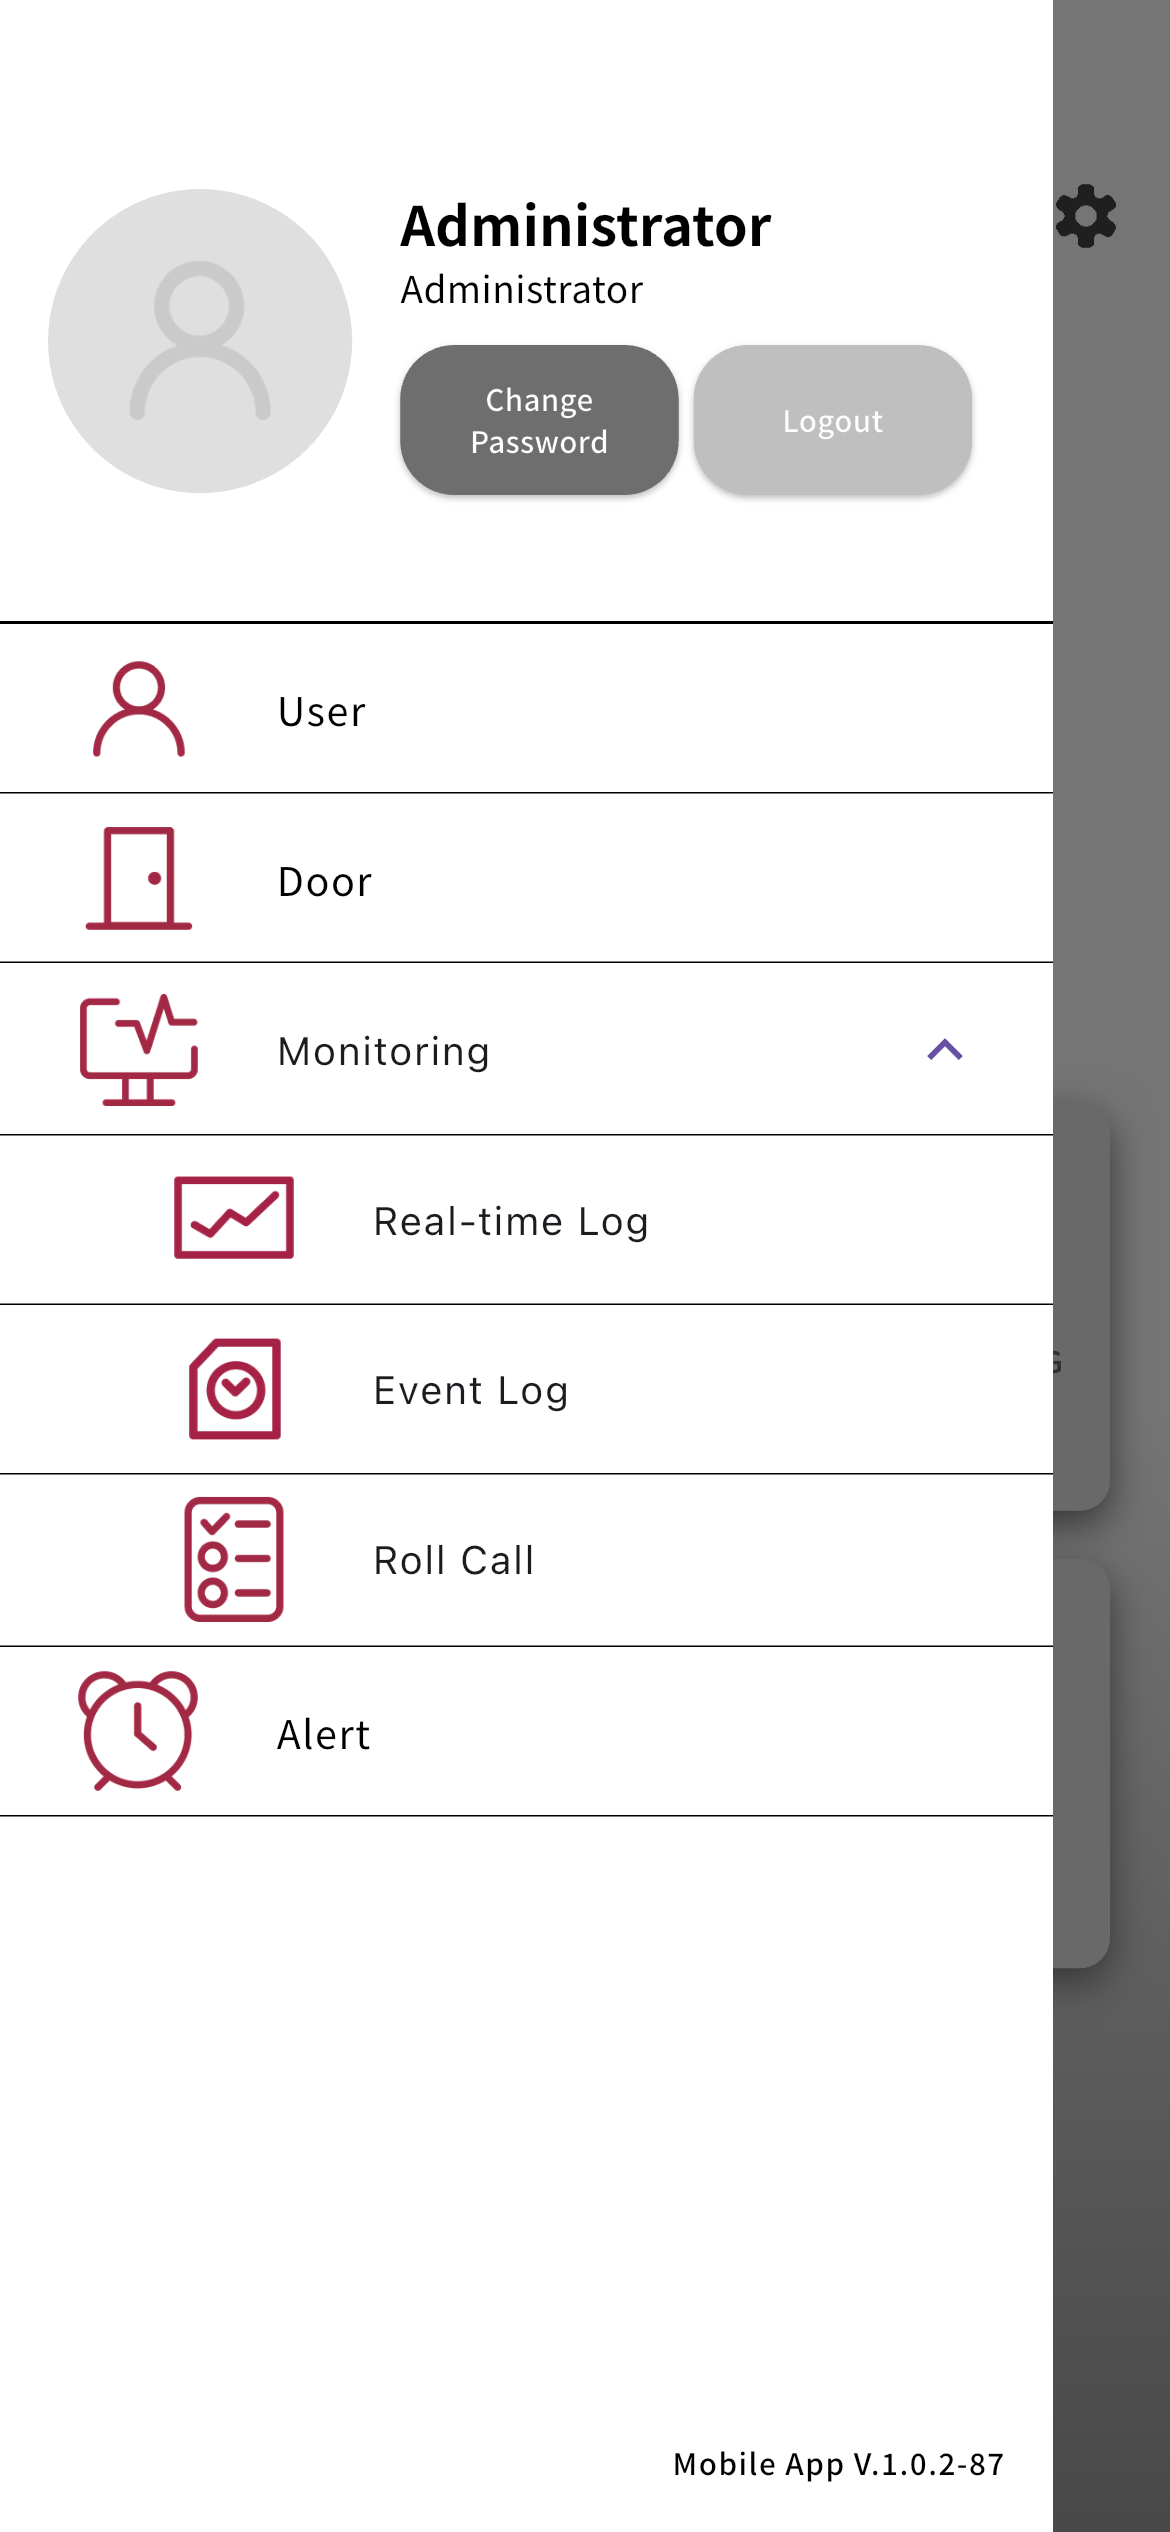This screenshot has width=1170, height=2532.
Task: Click the Roll Call checklist icon
Action: [x=234, y=1559]
